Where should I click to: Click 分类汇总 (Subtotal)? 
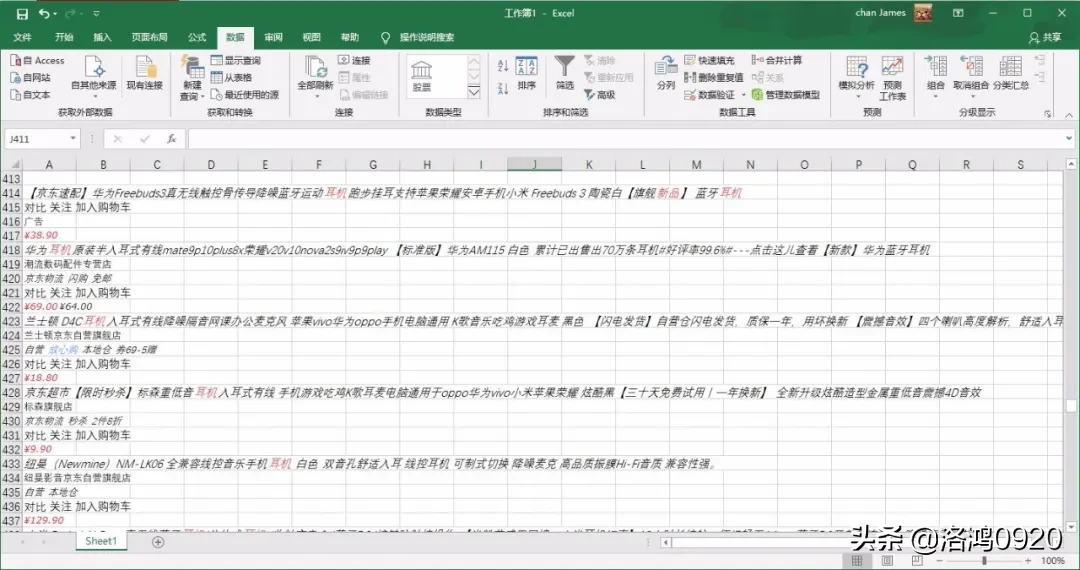[1010, 74]
